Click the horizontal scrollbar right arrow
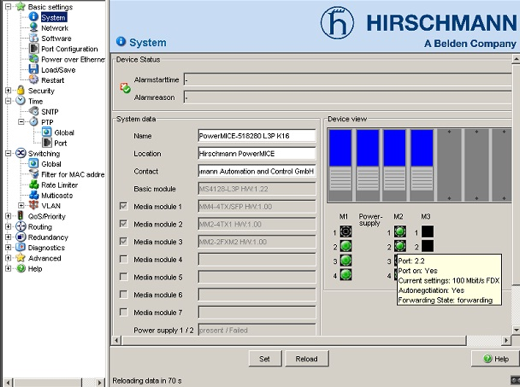 pyautogui.click(x=506, y=340)
